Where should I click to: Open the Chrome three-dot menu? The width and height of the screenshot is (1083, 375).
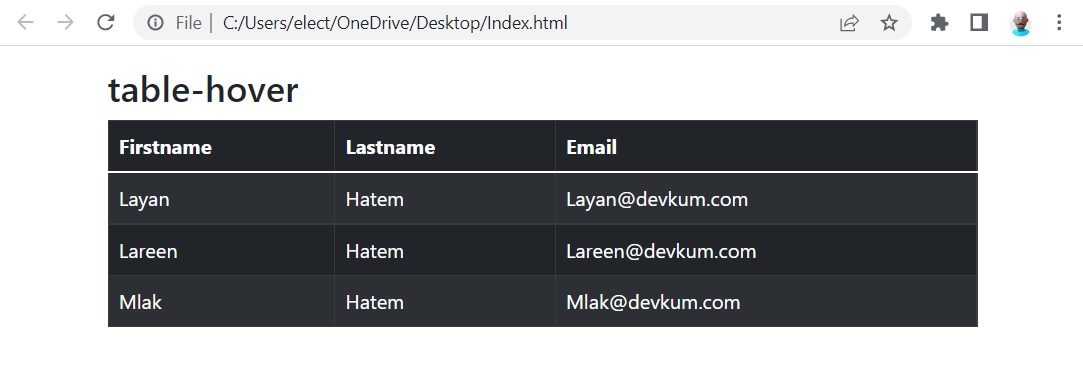coord(1059,23)
